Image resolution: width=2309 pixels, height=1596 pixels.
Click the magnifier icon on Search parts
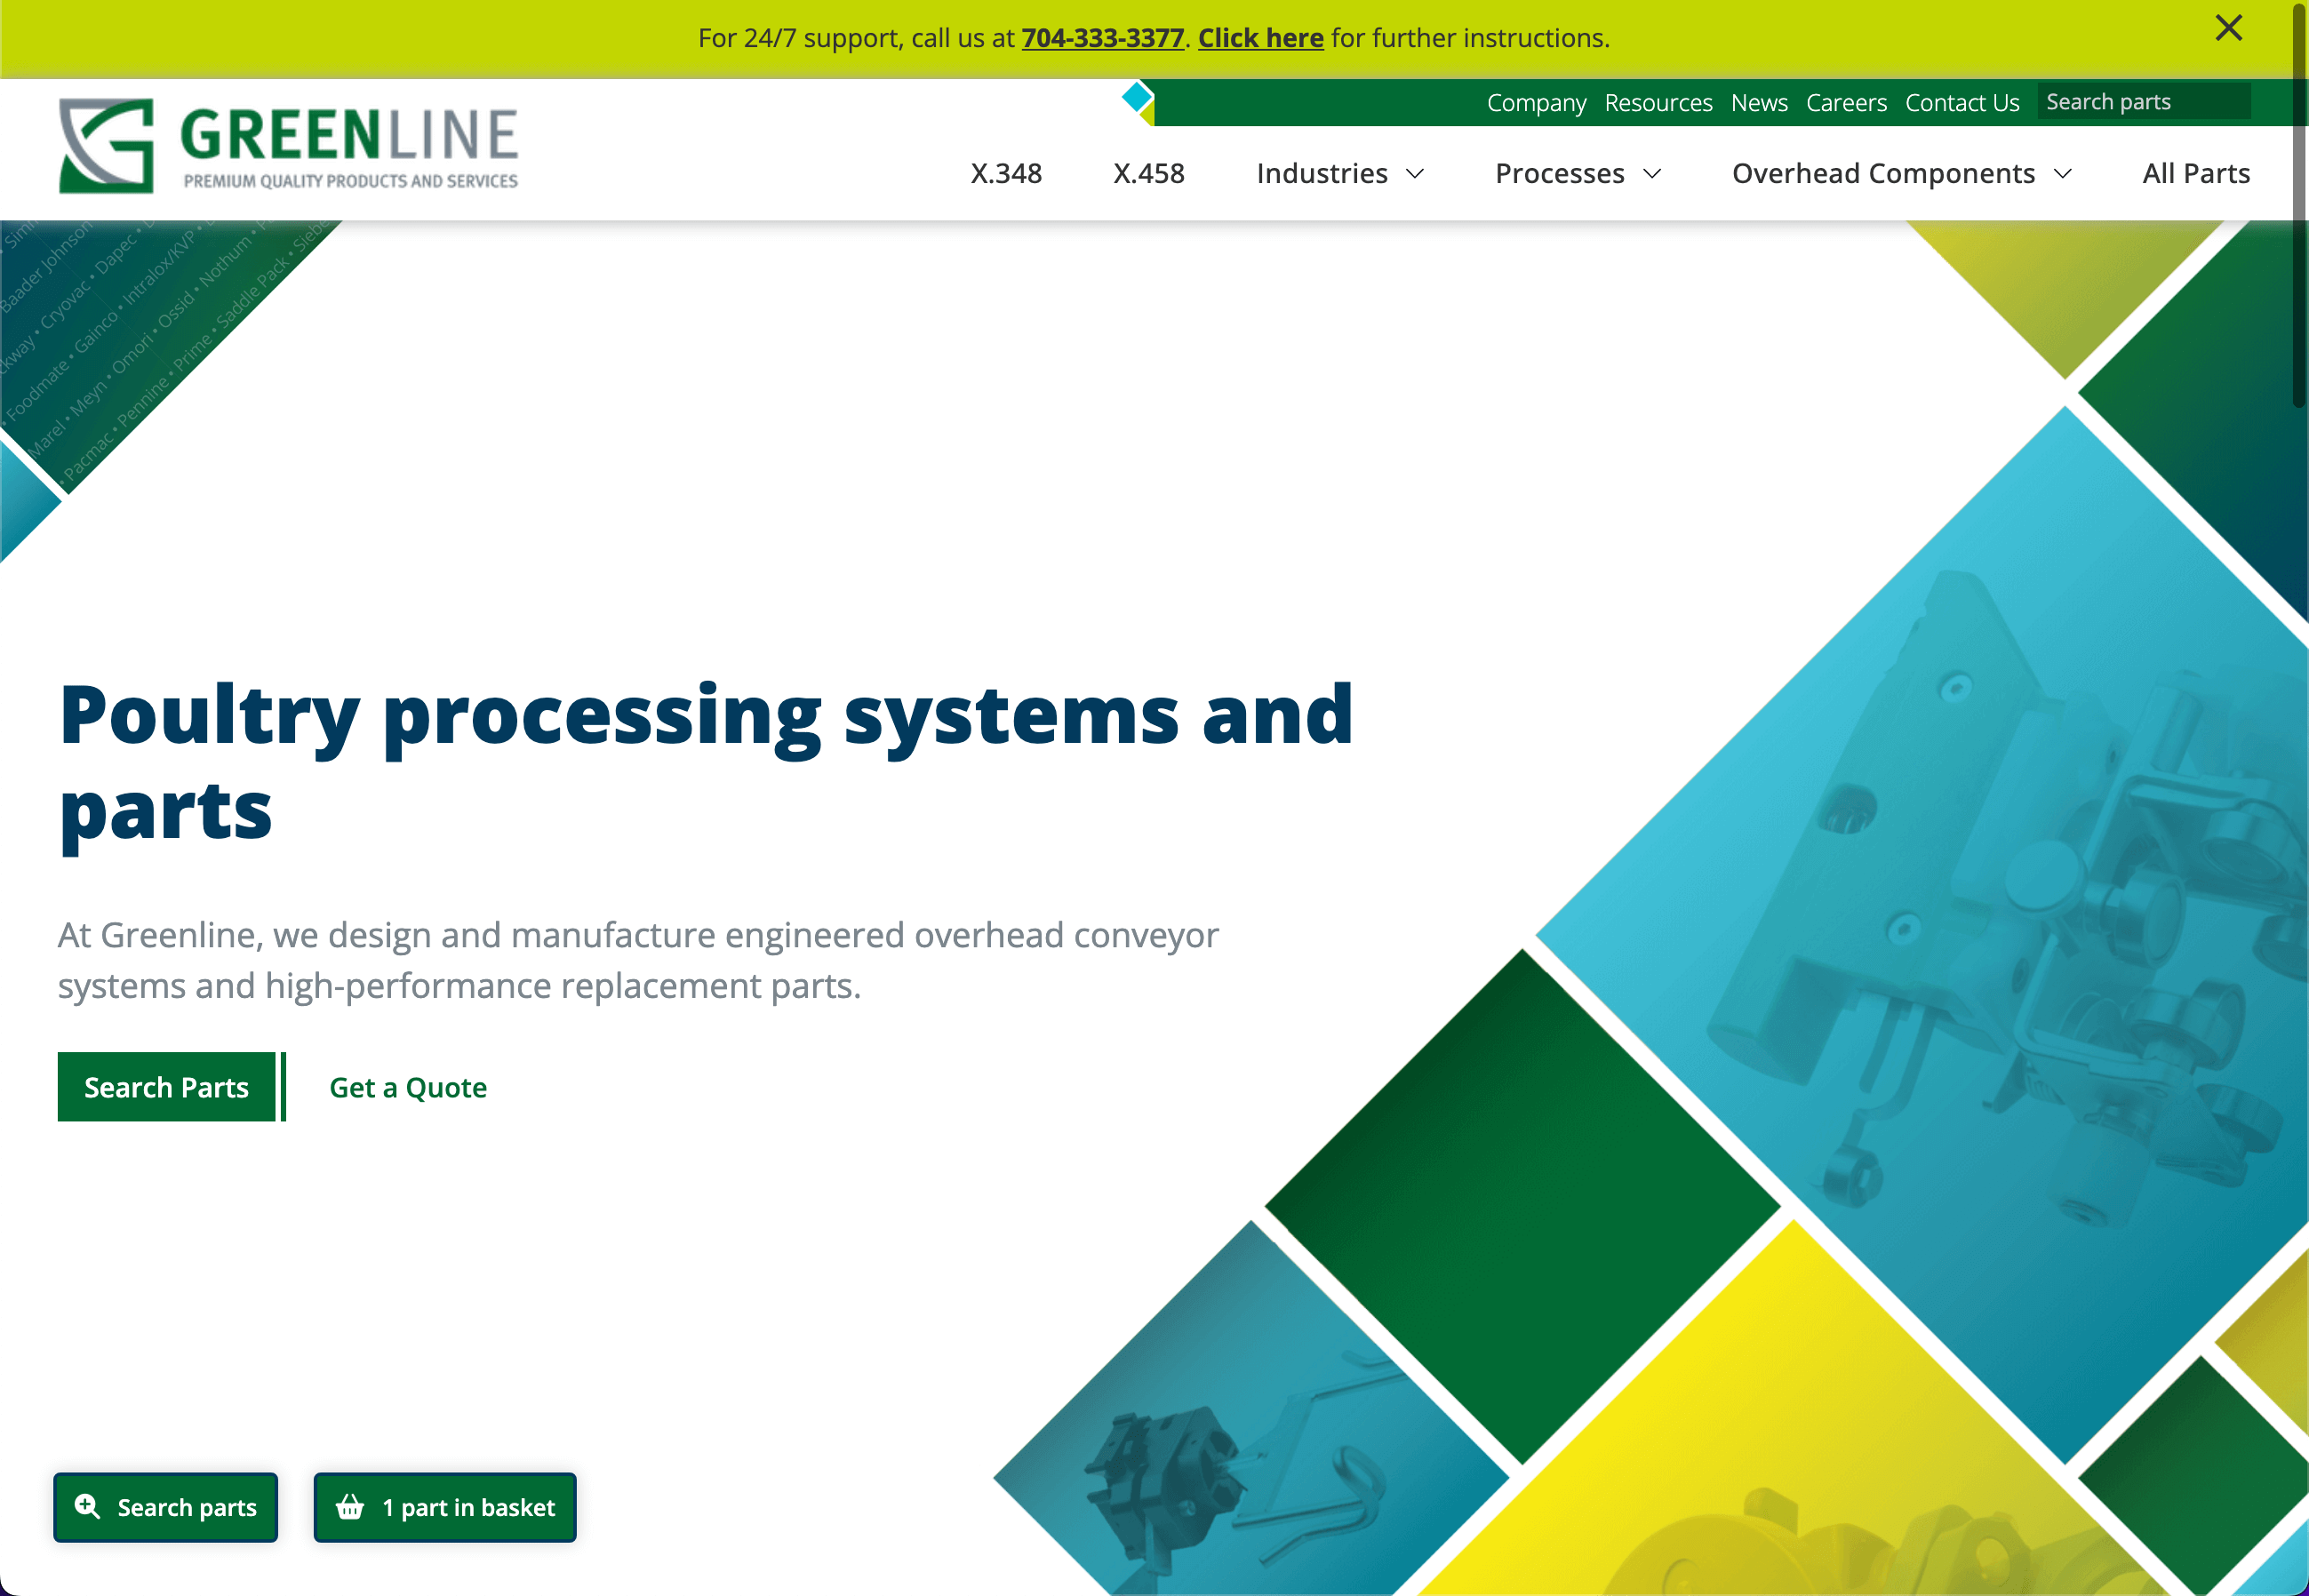click(88, 1506)
